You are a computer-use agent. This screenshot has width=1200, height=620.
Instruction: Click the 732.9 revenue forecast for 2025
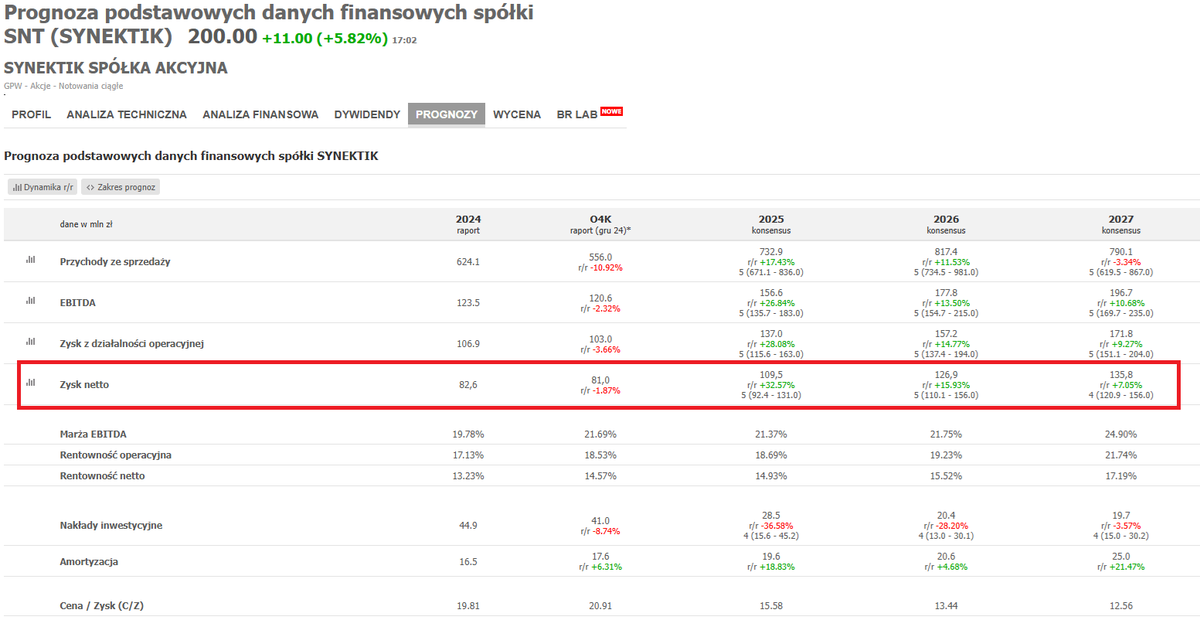tap(771, 252)
